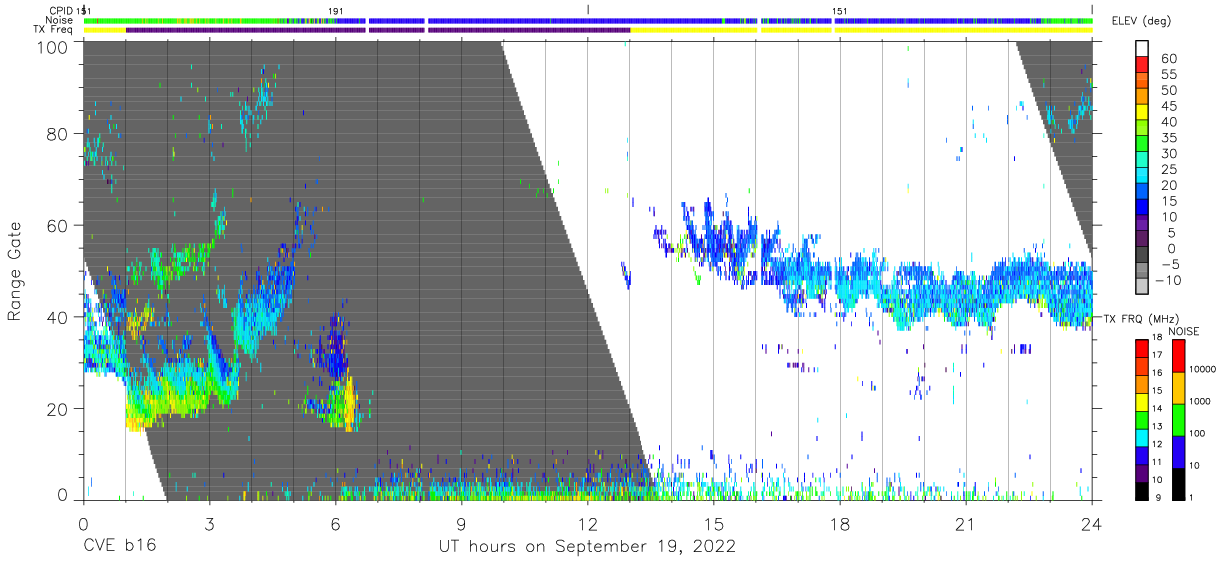The height and width of the screenshot is (567, 1228).
Task: Click the '18' tick label on the UT hours axis
Action: (x=839, y=525)
